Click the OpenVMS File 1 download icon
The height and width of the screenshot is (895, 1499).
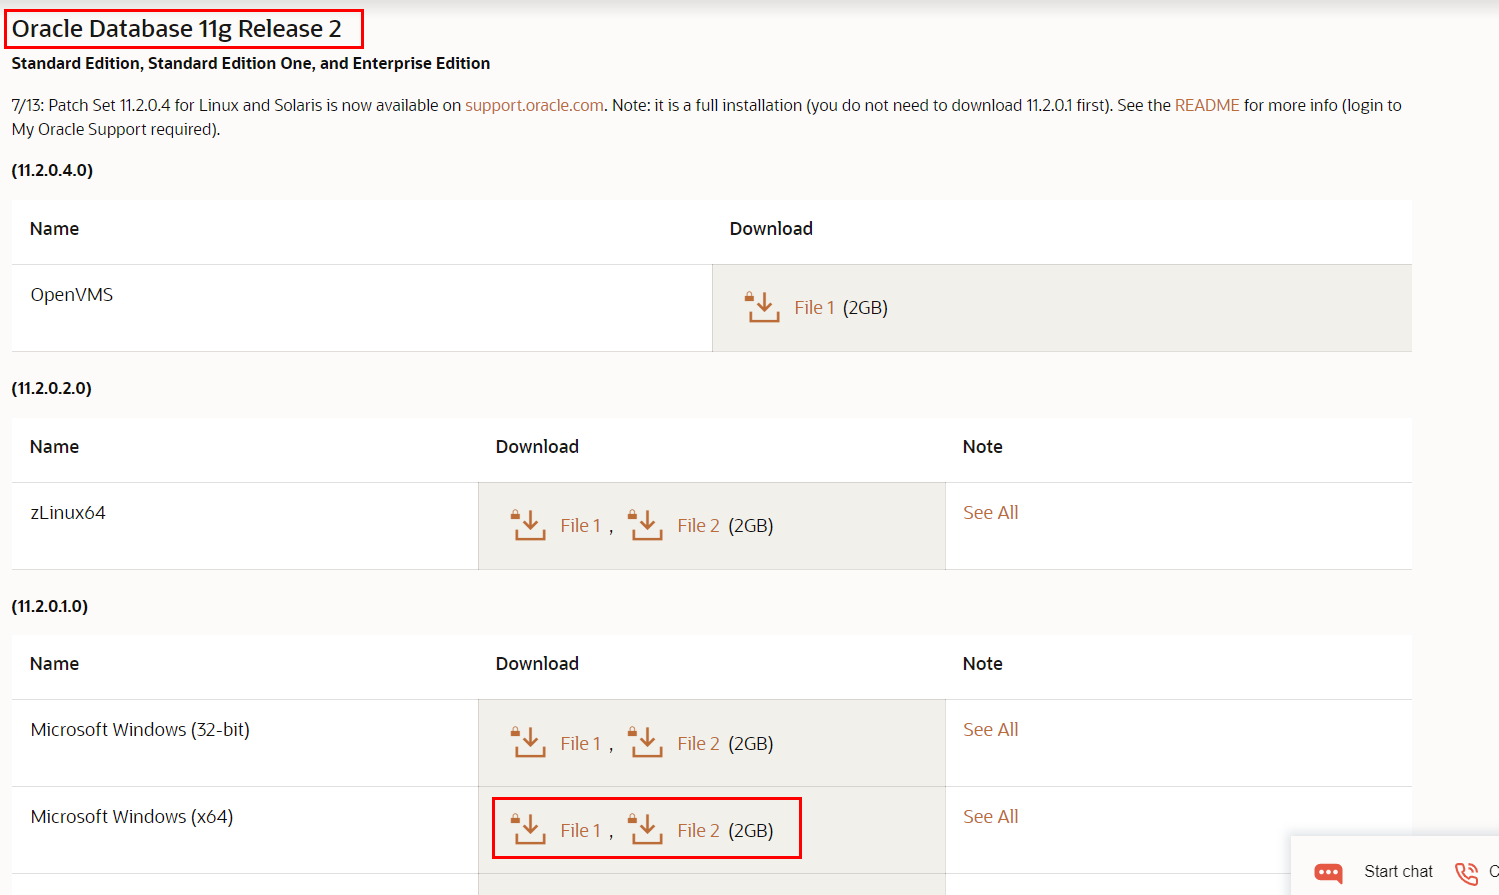(x=762, y=307)
